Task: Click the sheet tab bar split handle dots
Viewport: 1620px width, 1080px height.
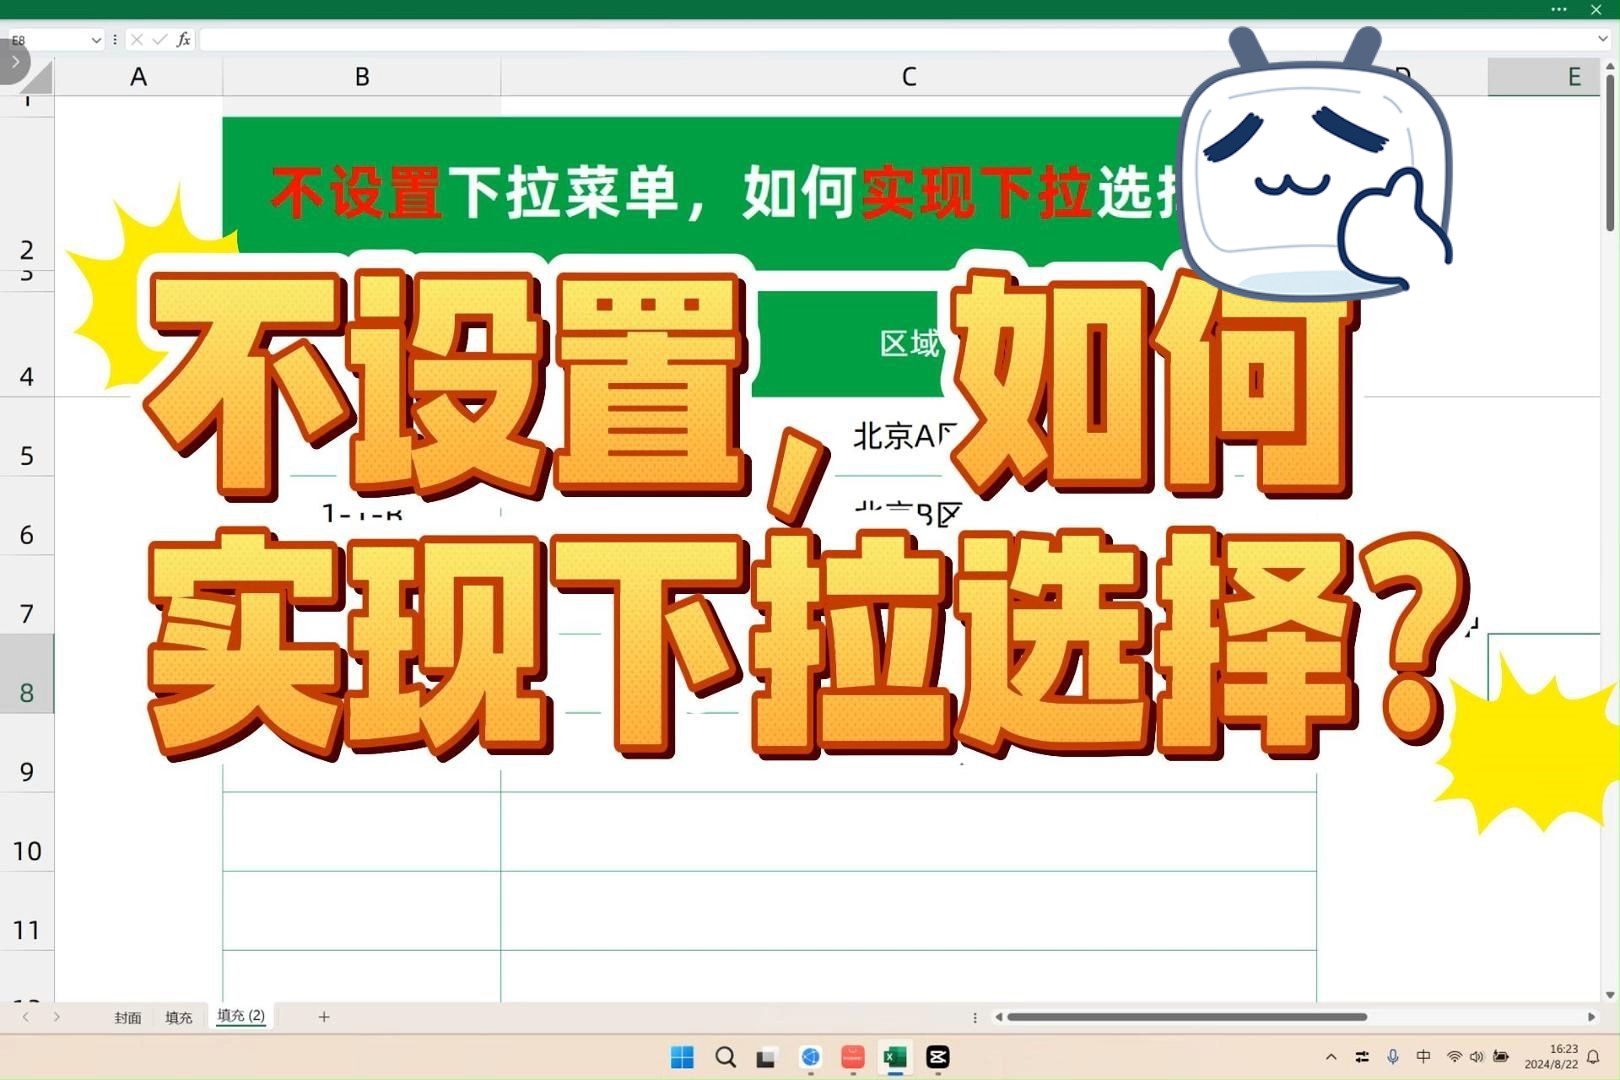Action: tap(975, 1018)
